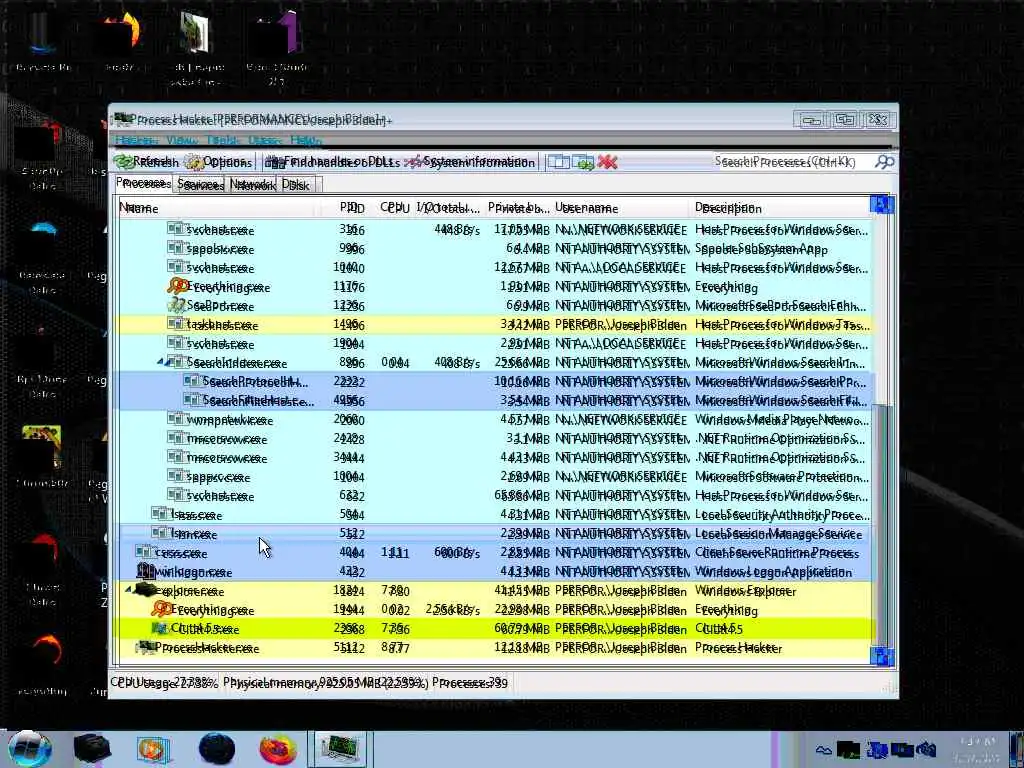
Task: Select the lsm.exe process row
Action: coord(494,534)
